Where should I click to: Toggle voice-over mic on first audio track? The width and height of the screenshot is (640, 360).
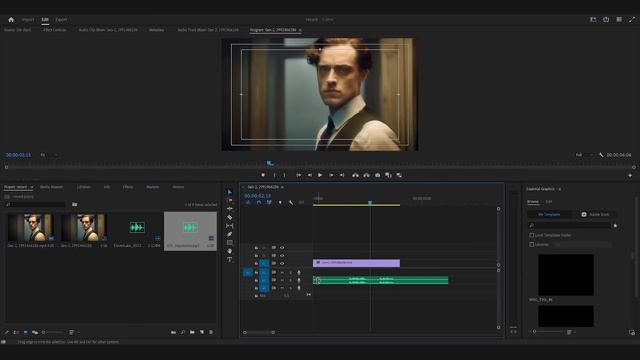(299, 272)
